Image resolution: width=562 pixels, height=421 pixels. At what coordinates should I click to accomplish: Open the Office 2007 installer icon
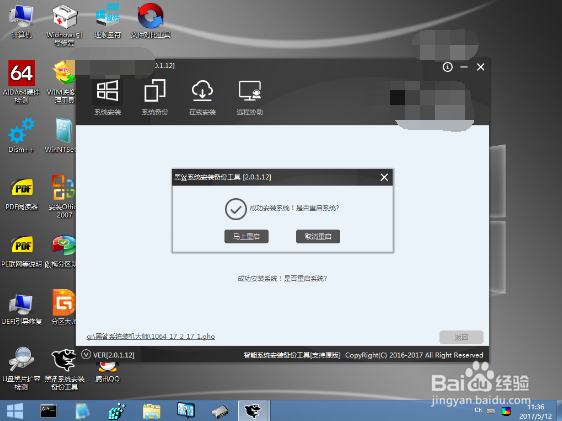(x=63, y=196)
